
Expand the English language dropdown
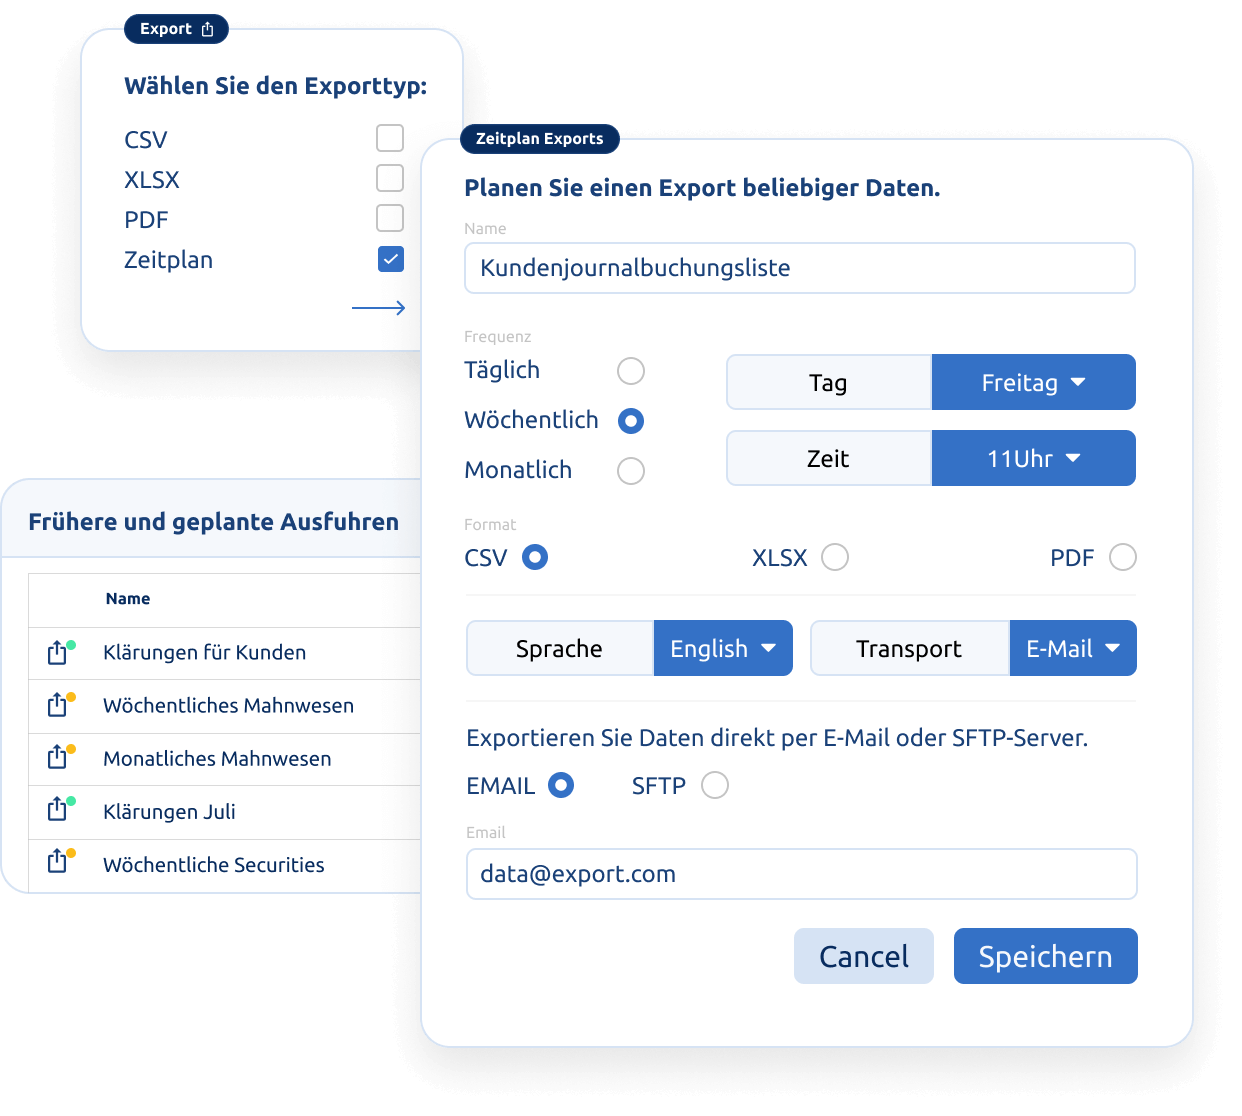tap(723, 648)
